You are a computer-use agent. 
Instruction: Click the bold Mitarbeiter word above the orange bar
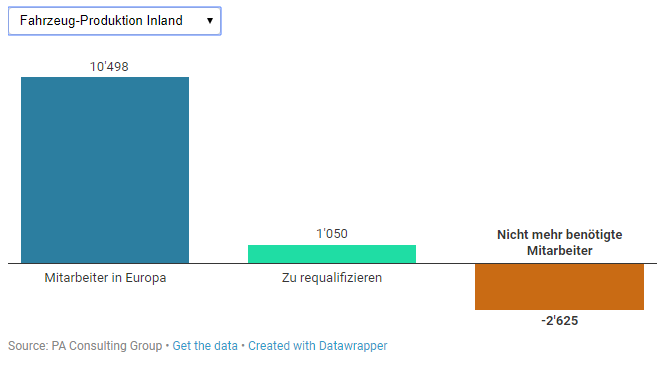[559, 251]
